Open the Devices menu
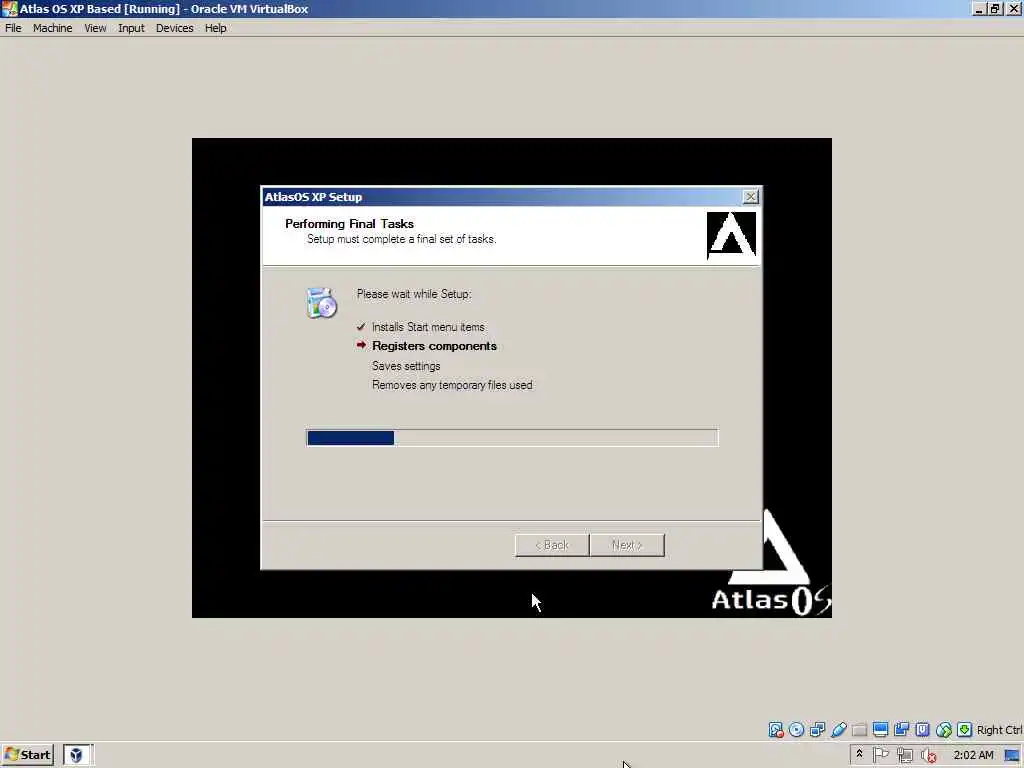Image resolution: width=1024 pixels, height=768 pixels. click(x=174, y=28)
